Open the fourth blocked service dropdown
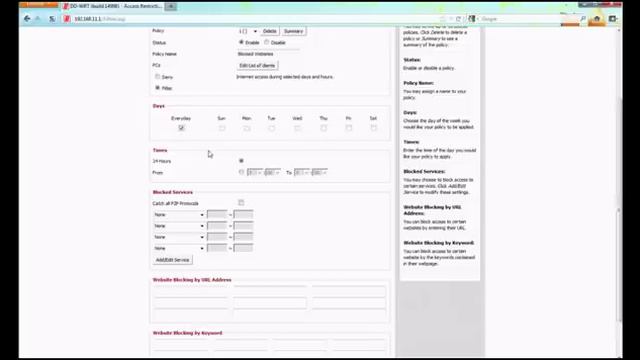Image resolution: width=640 pixels, height=360 pixels. coord(179,248)
